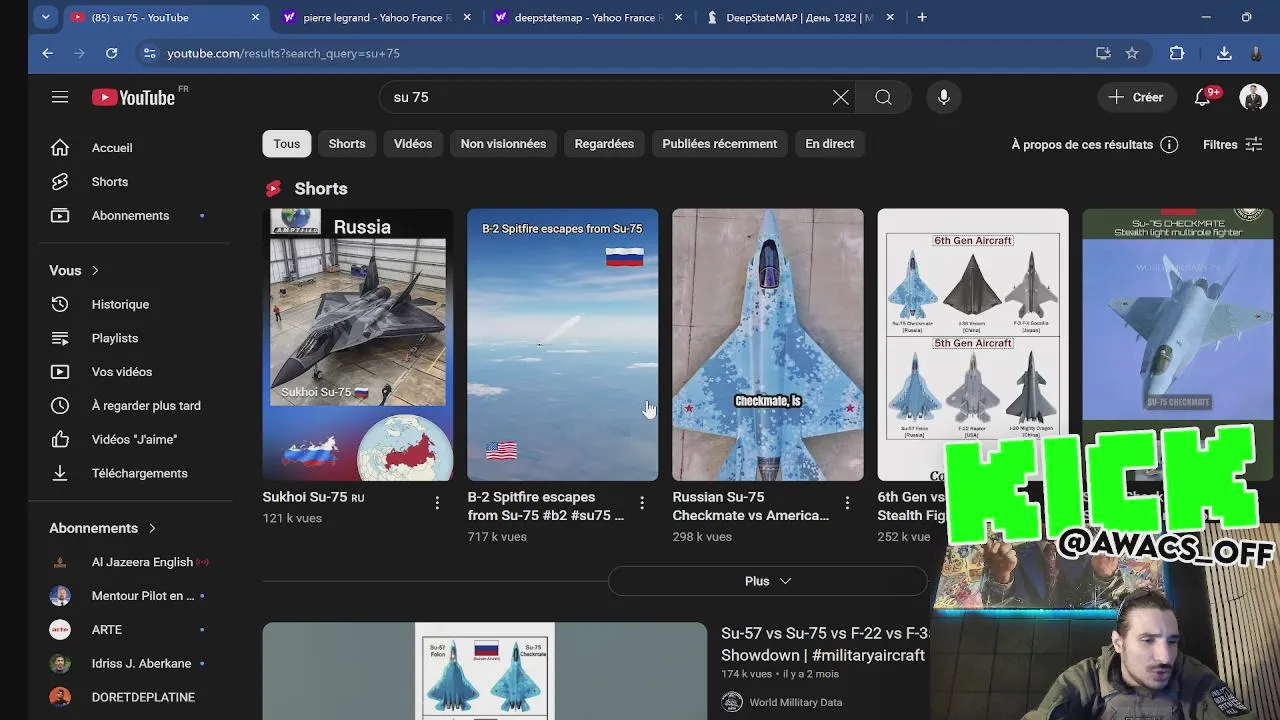Open Téléchargements in sidebar
Image resolution: width=1280 pixels, height=720 pixels.
click(x=138, y=473)
